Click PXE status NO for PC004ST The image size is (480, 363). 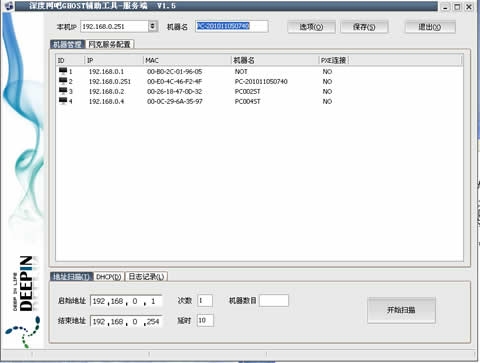pyautogui.click(x=327, y=101)
